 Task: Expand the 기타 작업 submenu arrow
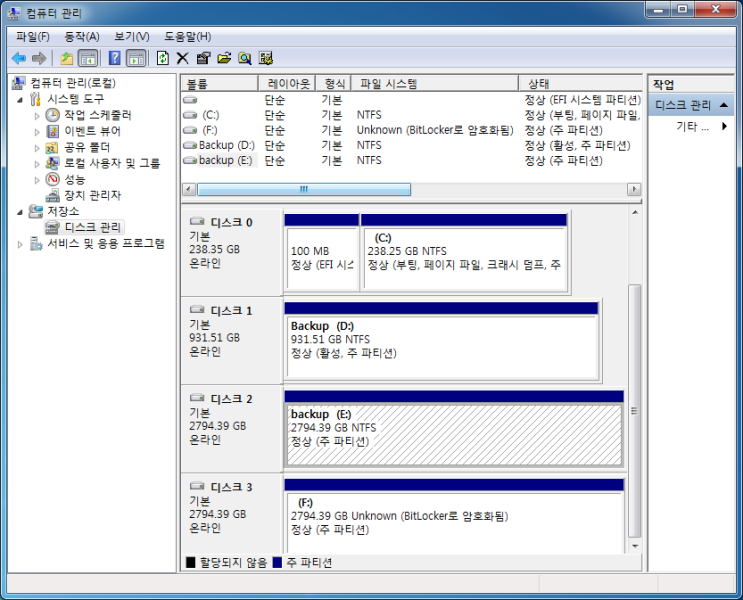point(724,126)
